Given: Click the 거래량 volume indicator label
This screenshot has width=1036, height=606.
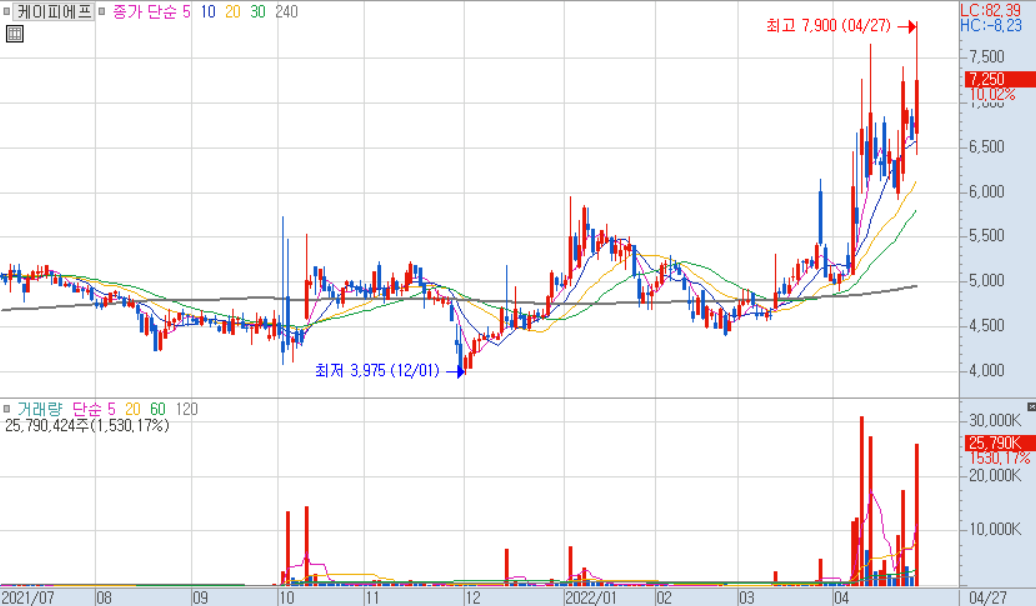Looking at the screenshot, I should tap(40, 409).
